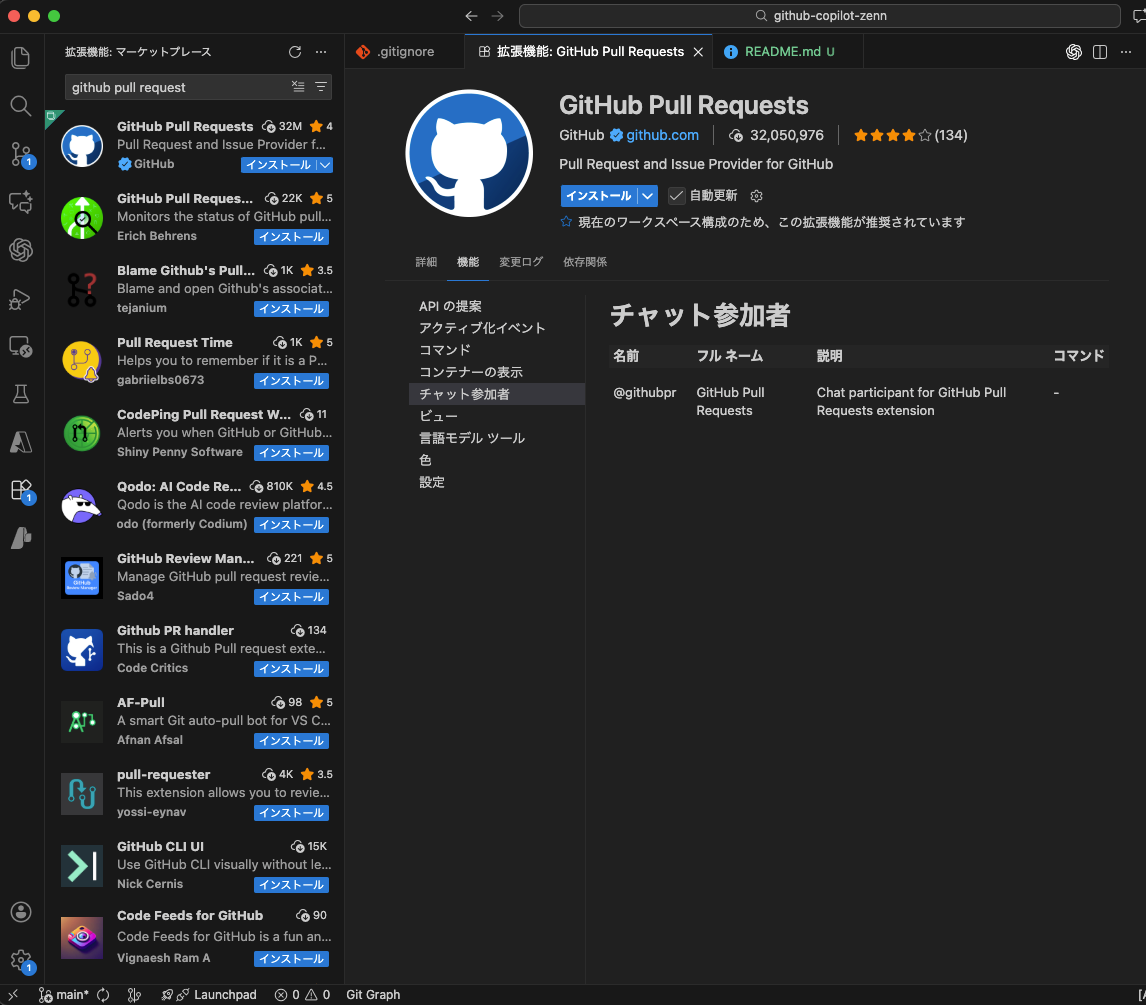Split the editor to the right
Viewport: 1146px width, 1005px height.
click(x=1099, y=52)
